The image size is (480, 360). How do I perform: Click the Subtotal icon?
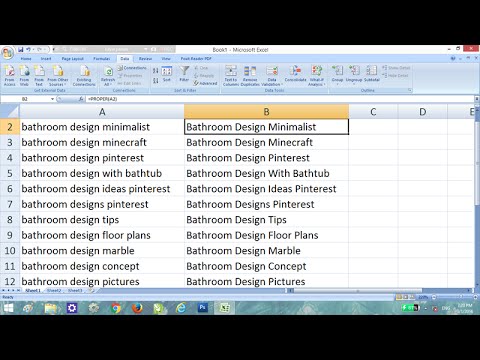[x=372, y=74]
